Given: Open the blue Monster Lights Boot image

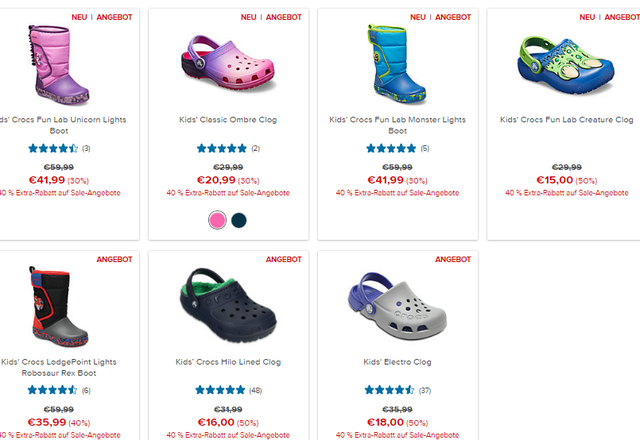Looking at the screenshot, I should click(397, 64).
